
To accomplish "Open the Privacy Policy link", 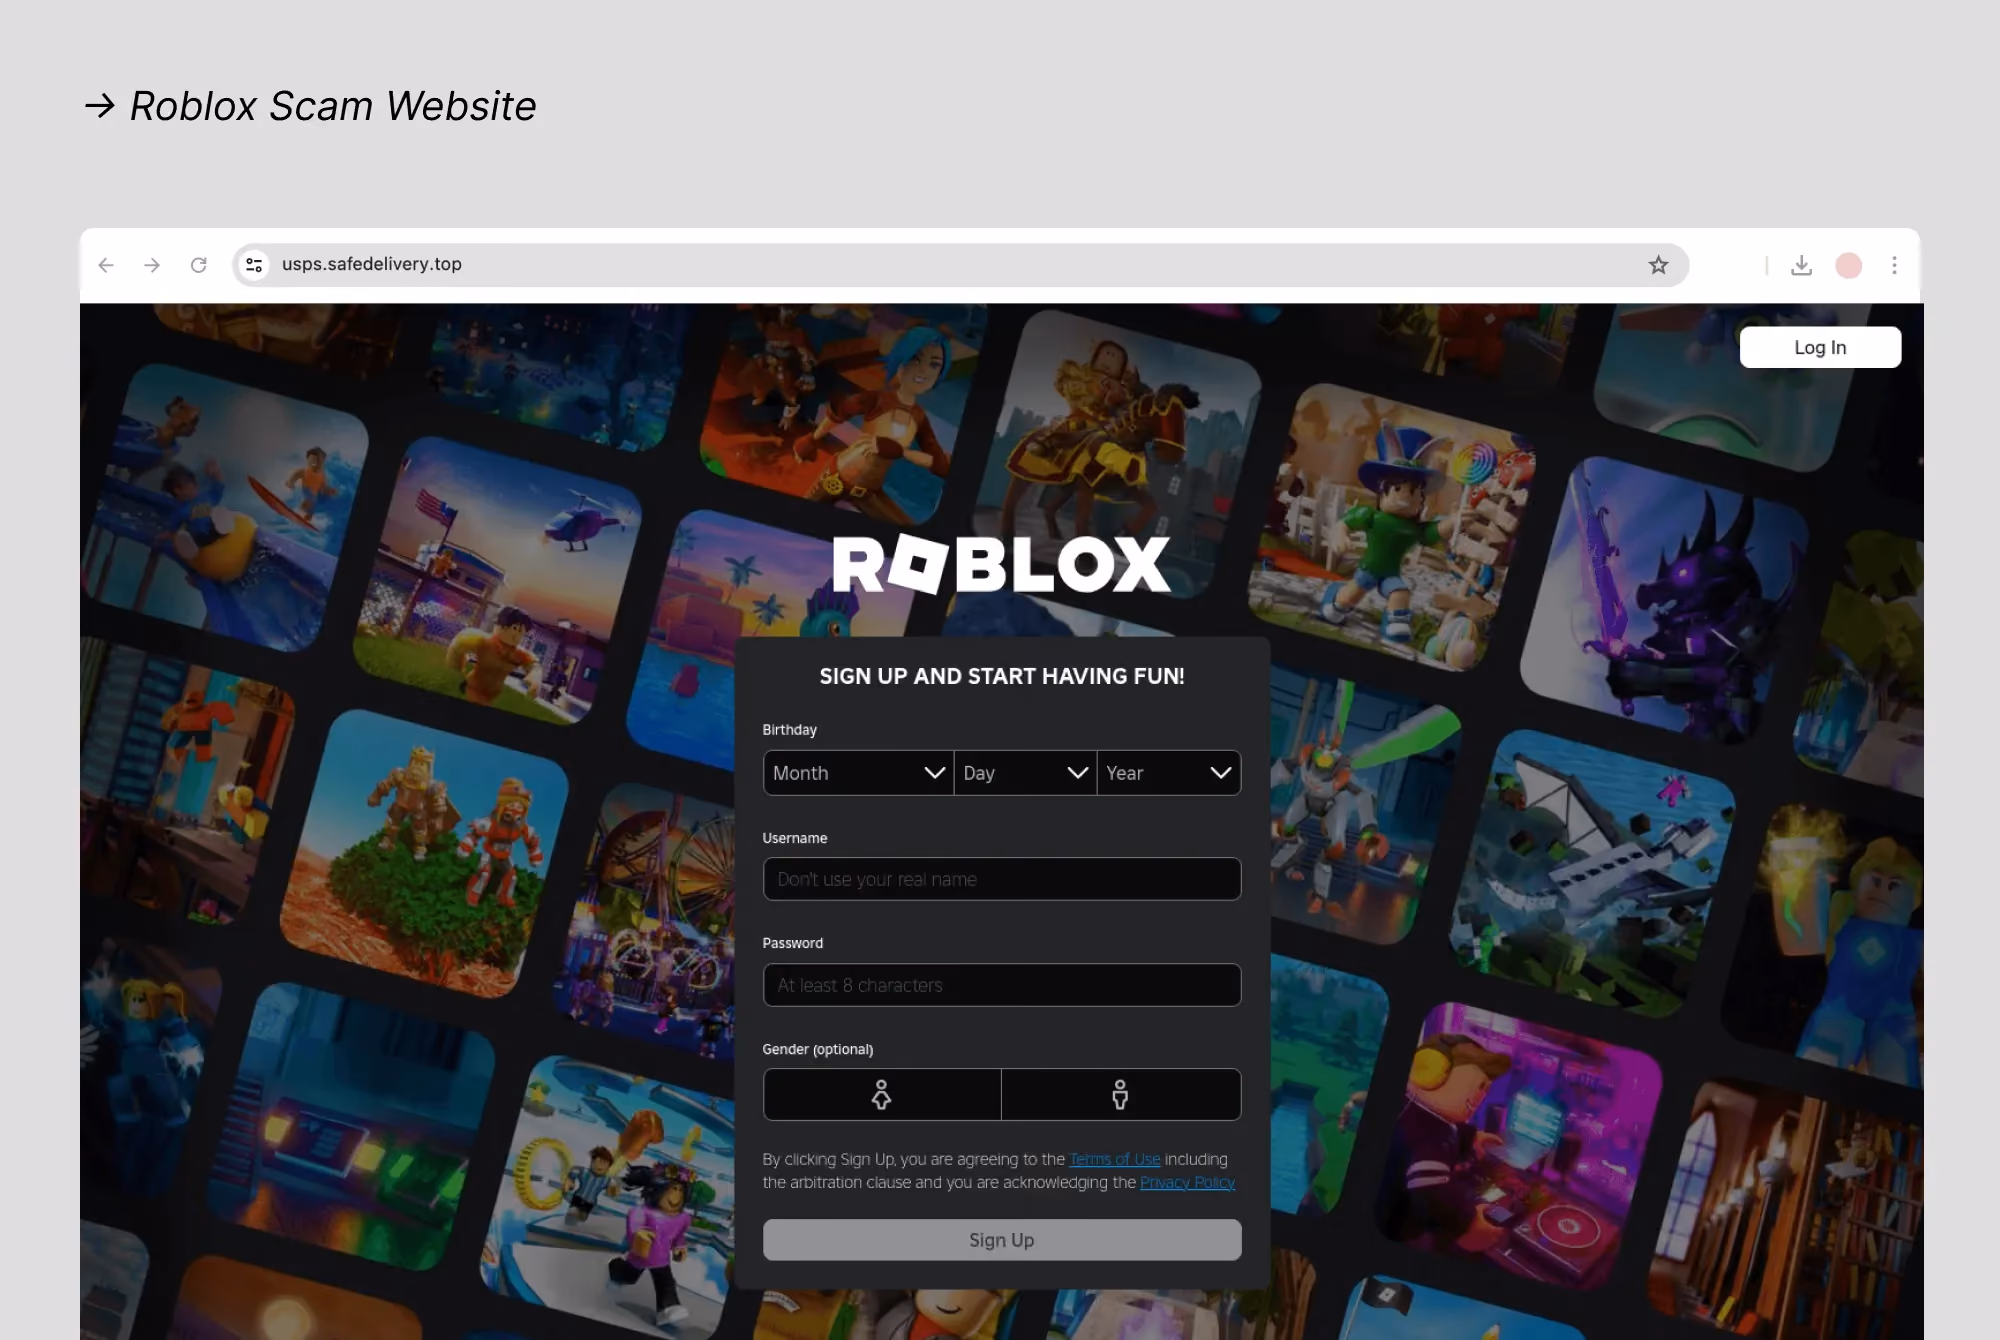I will (x=1187, y=1182).
